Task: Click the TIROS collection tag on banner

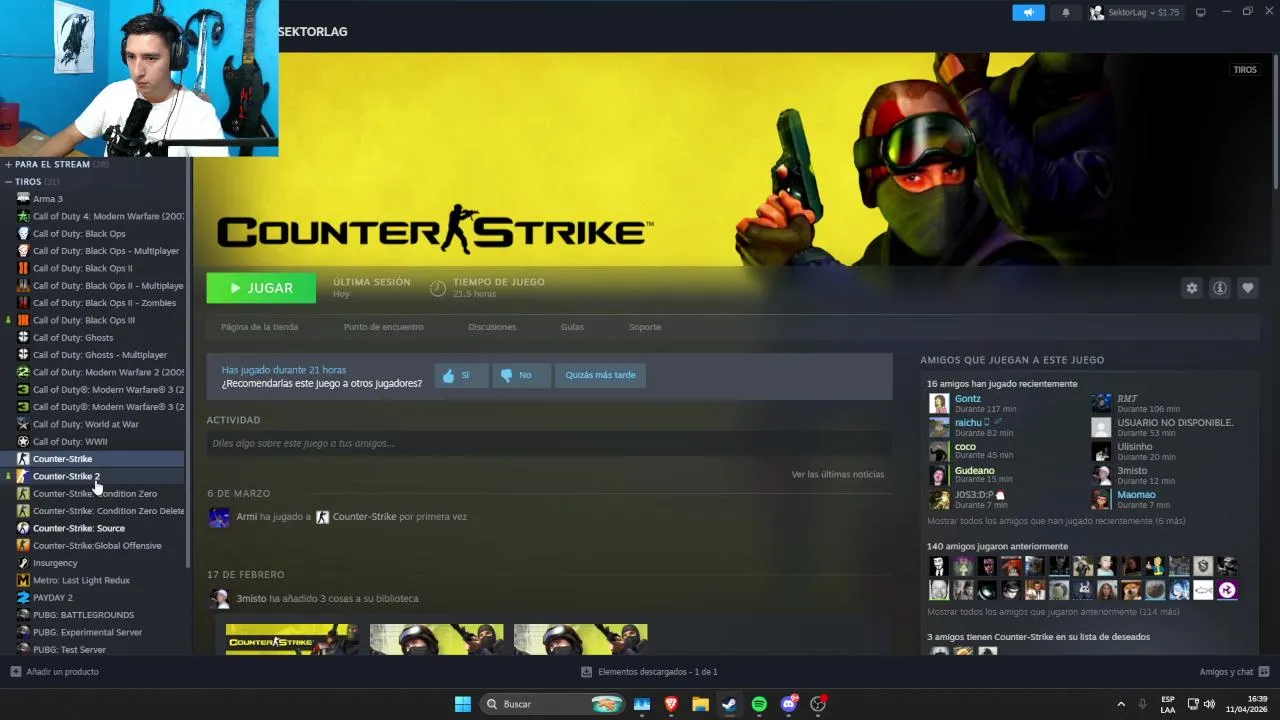Action: [1245, 70]
